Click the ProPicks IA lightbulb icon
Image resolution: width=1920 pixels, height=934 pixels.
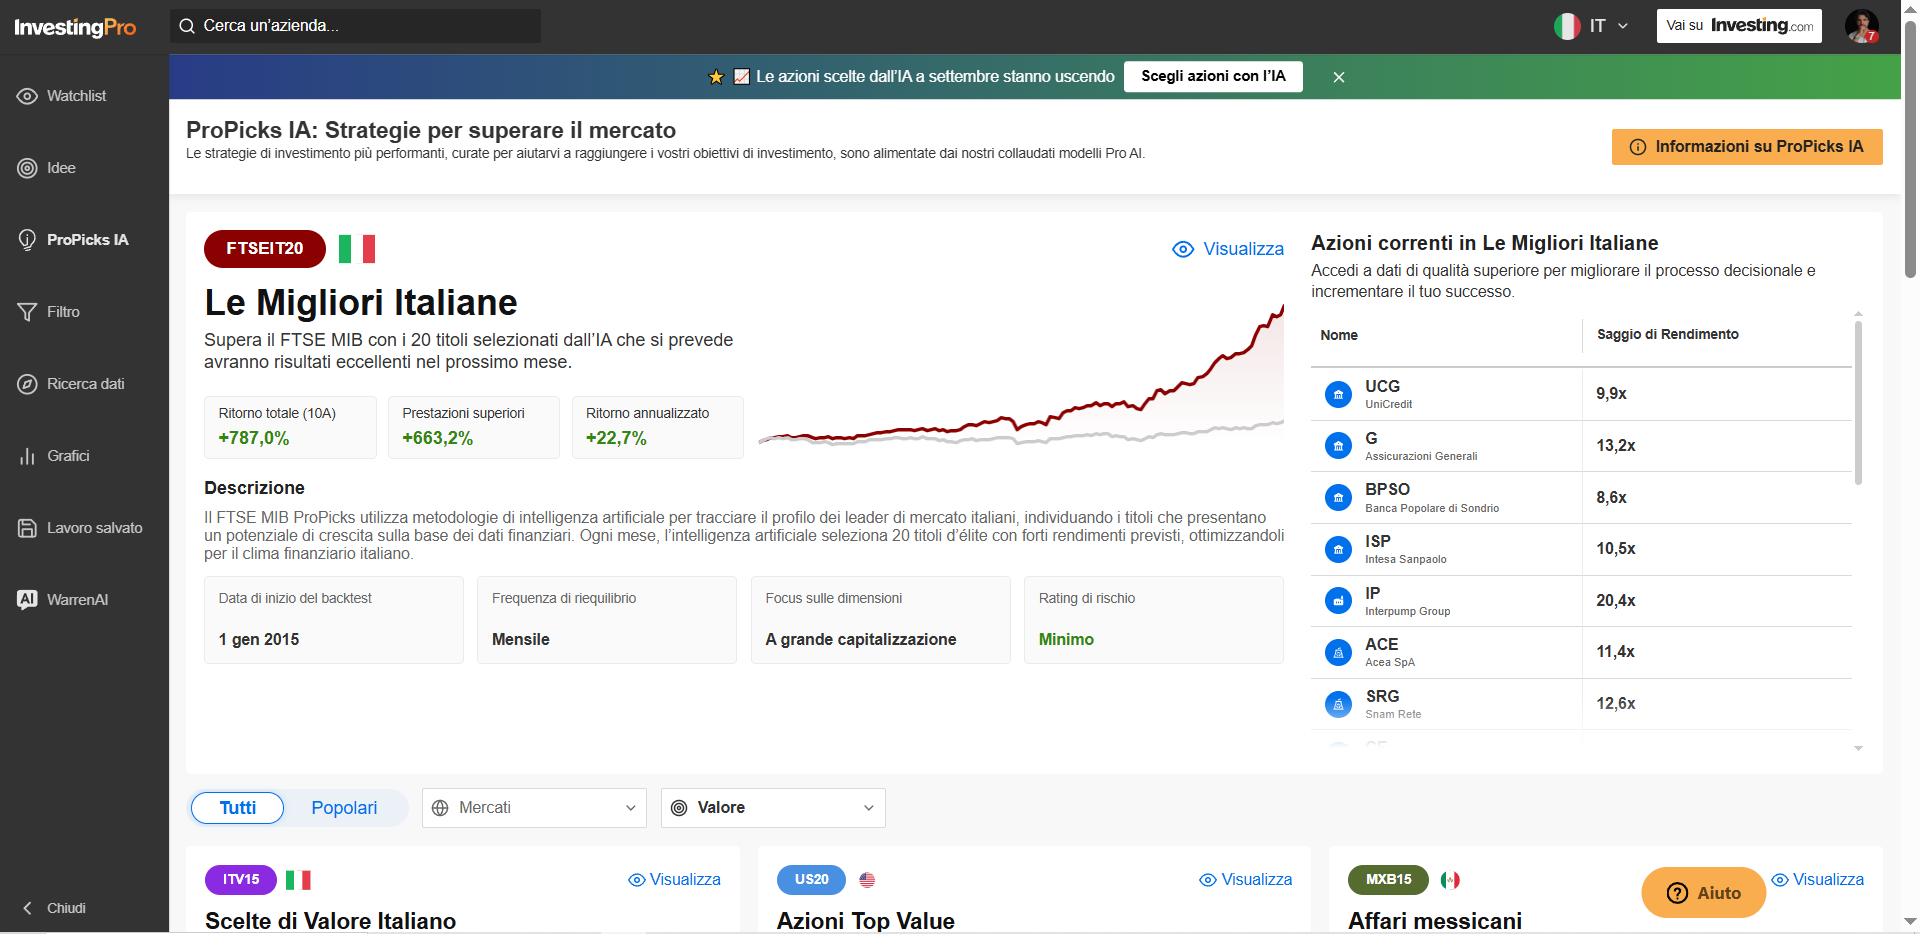coord(27,240)
